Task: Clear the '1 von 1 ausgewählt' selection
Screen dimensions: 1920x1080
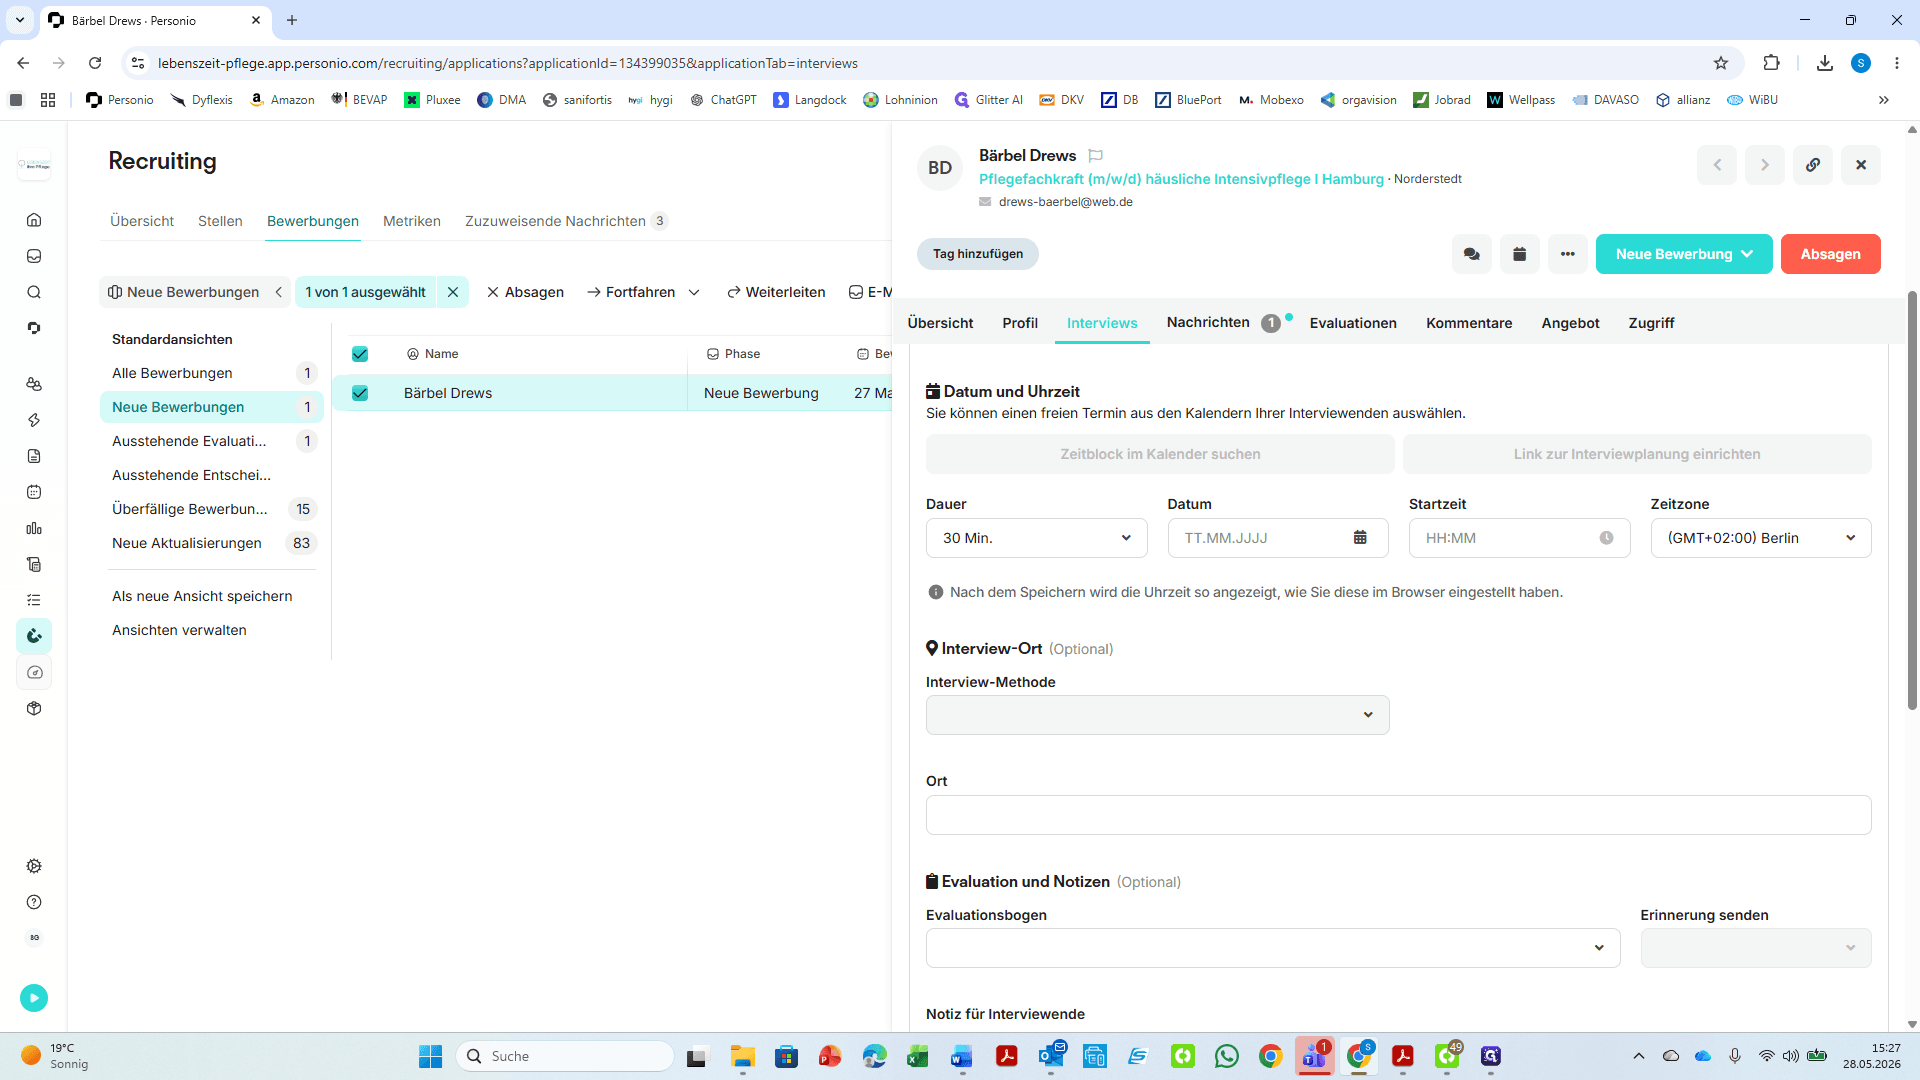Action: 453,292
